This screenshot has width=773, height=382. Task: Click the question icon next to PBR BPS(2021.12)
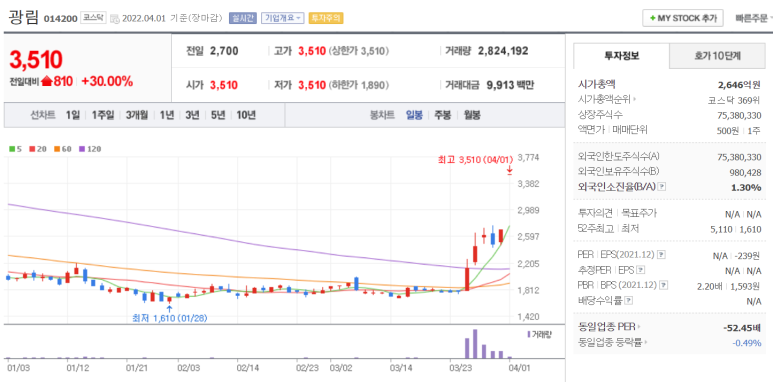coord(664,285)
